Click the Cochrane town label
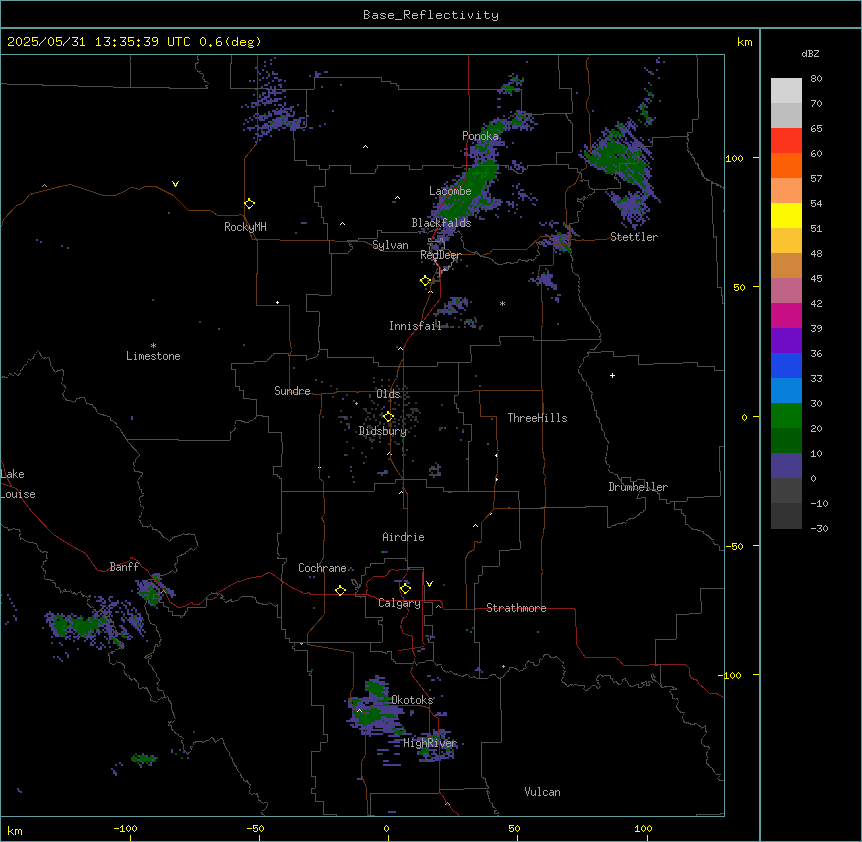This screenshot has width=862, height=842. click(x=322, y=568)
